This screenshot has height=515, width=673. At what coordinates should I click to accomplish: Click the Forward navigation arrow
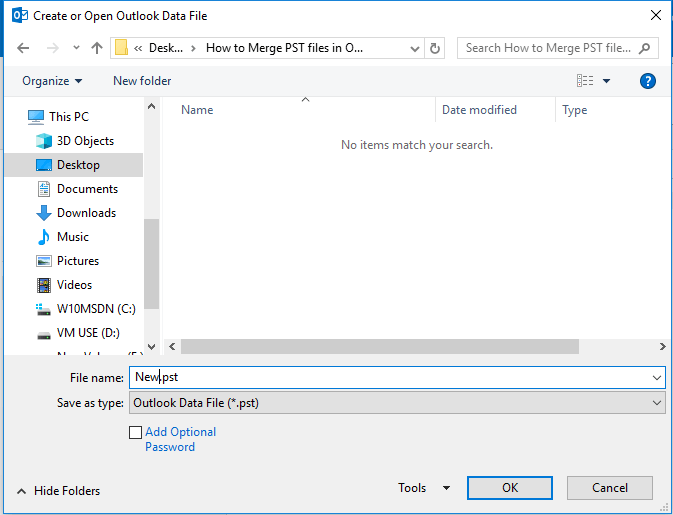pos(53,48)
